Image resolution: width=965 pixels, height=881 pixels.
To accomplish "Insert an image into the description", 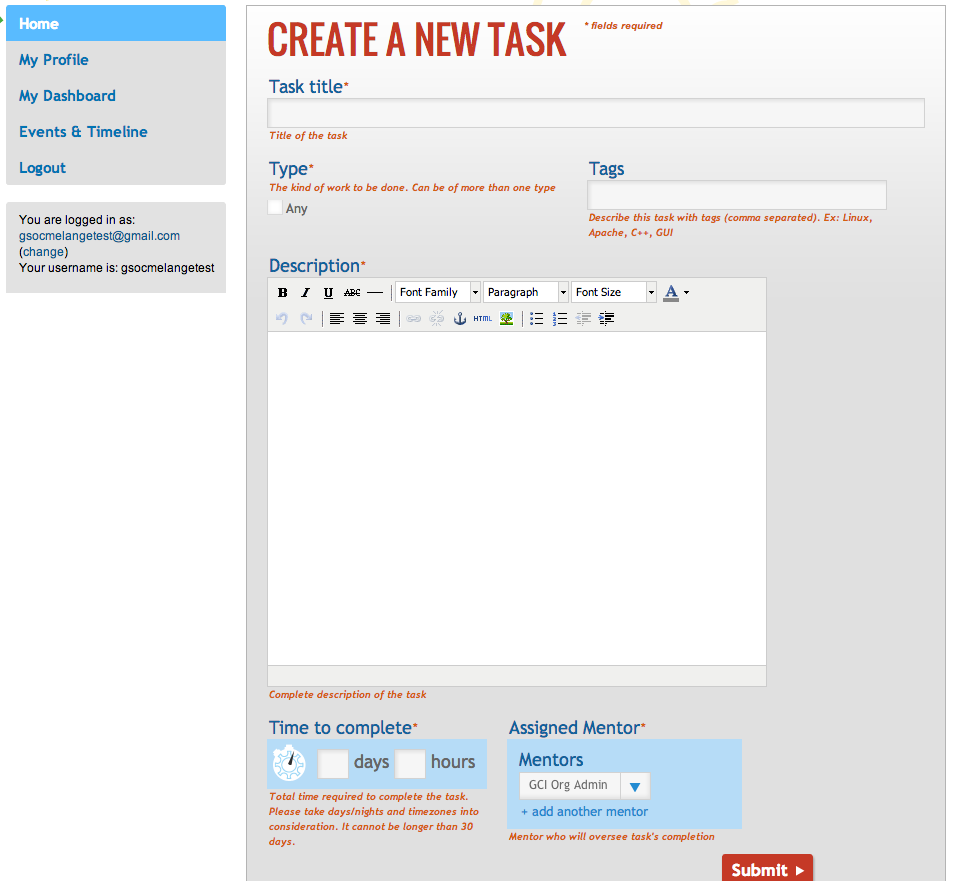I will 507,319.
